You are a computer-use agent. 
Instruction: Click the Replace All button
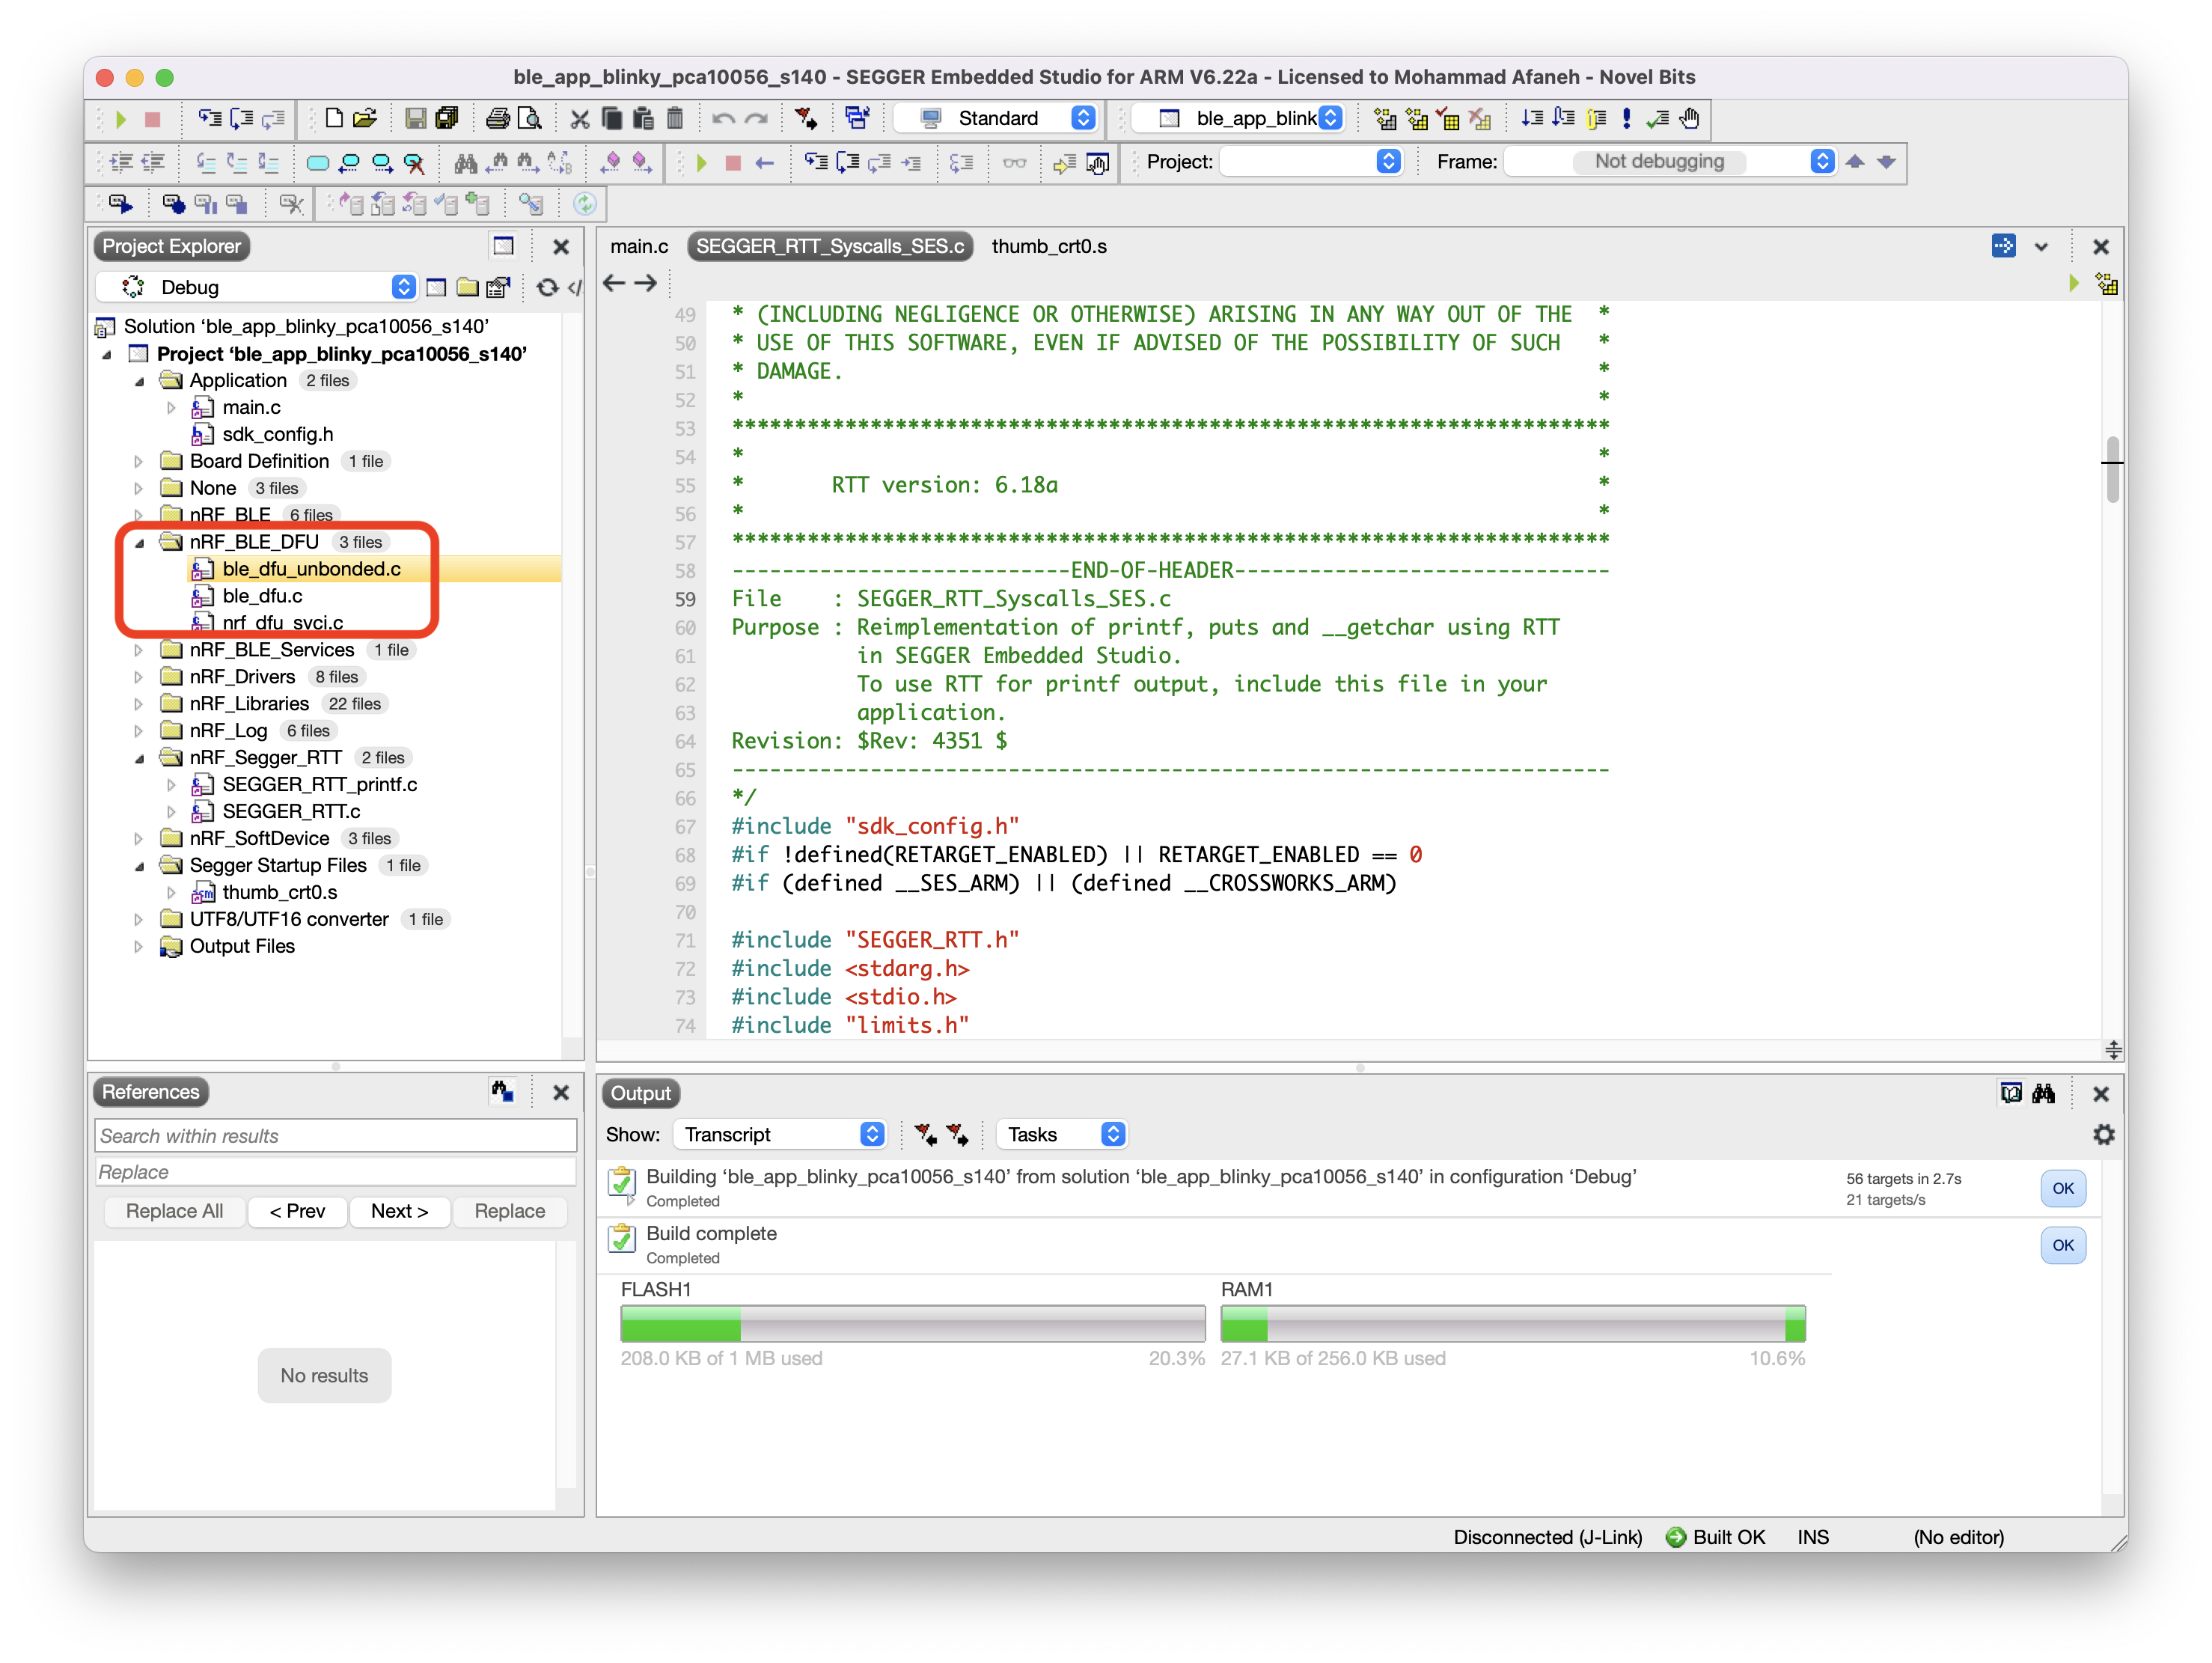[174, 1211]
